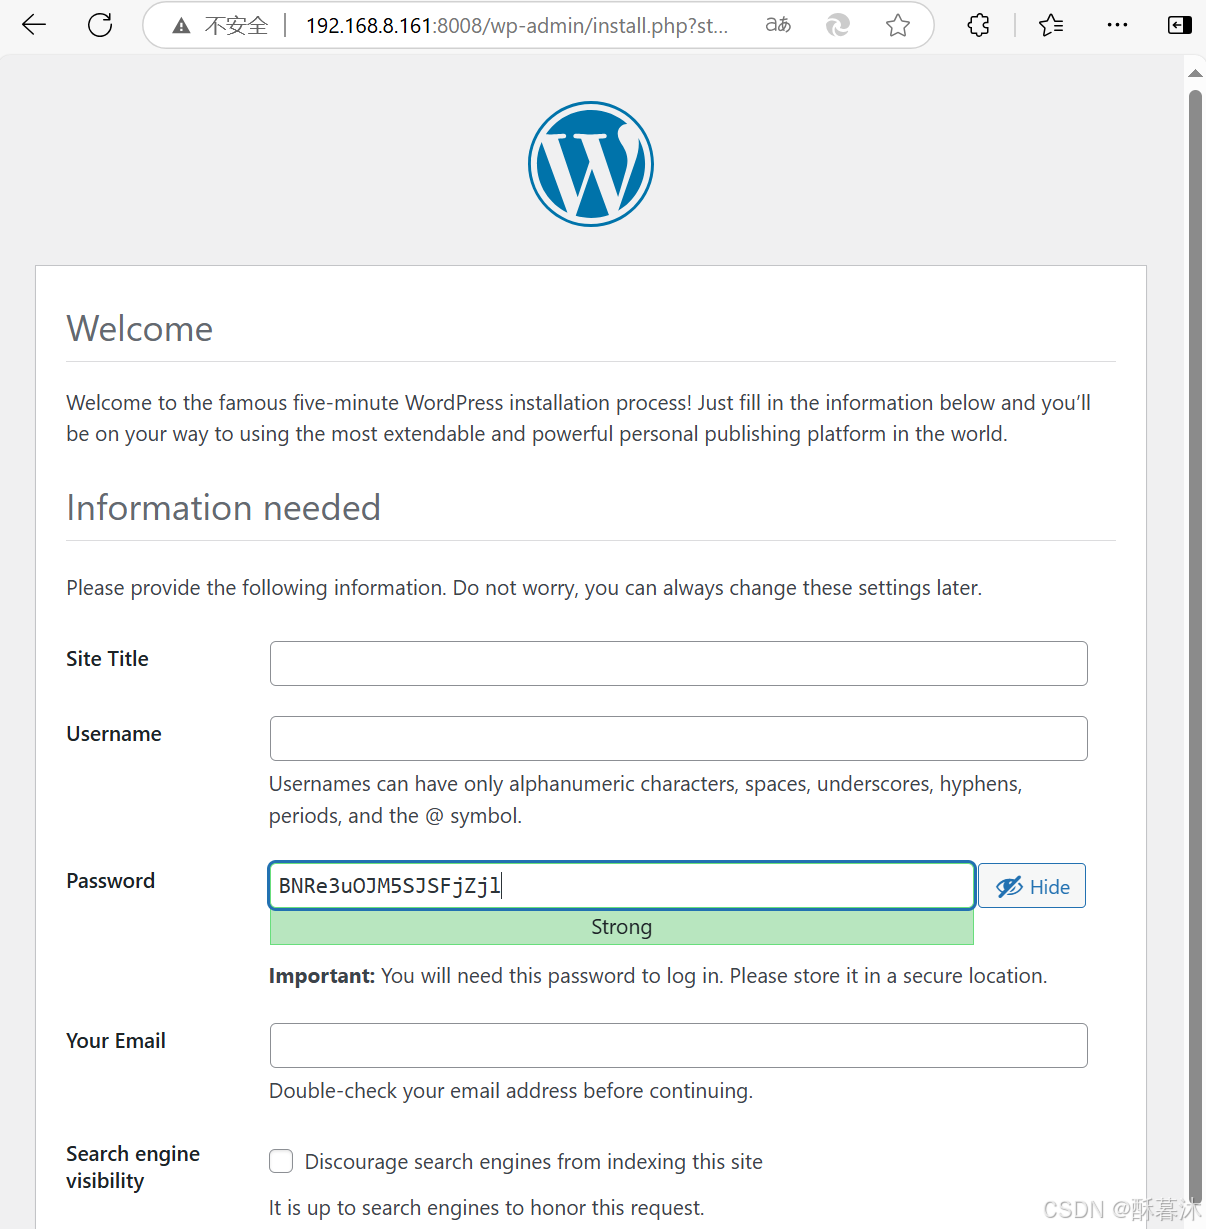Viewport: 1206px width, 1229px height.
Task: Click the Usernames can have only alphanumeric hint
Action: tap(646, 800)
